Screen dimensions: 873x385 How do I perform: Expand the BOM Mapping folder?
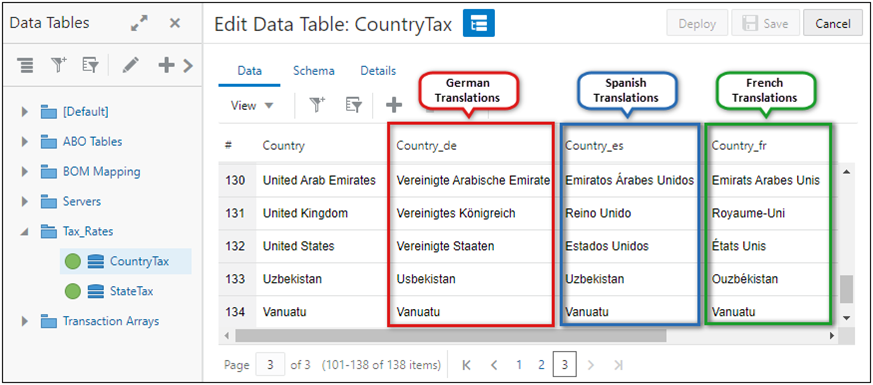(24, 171)
